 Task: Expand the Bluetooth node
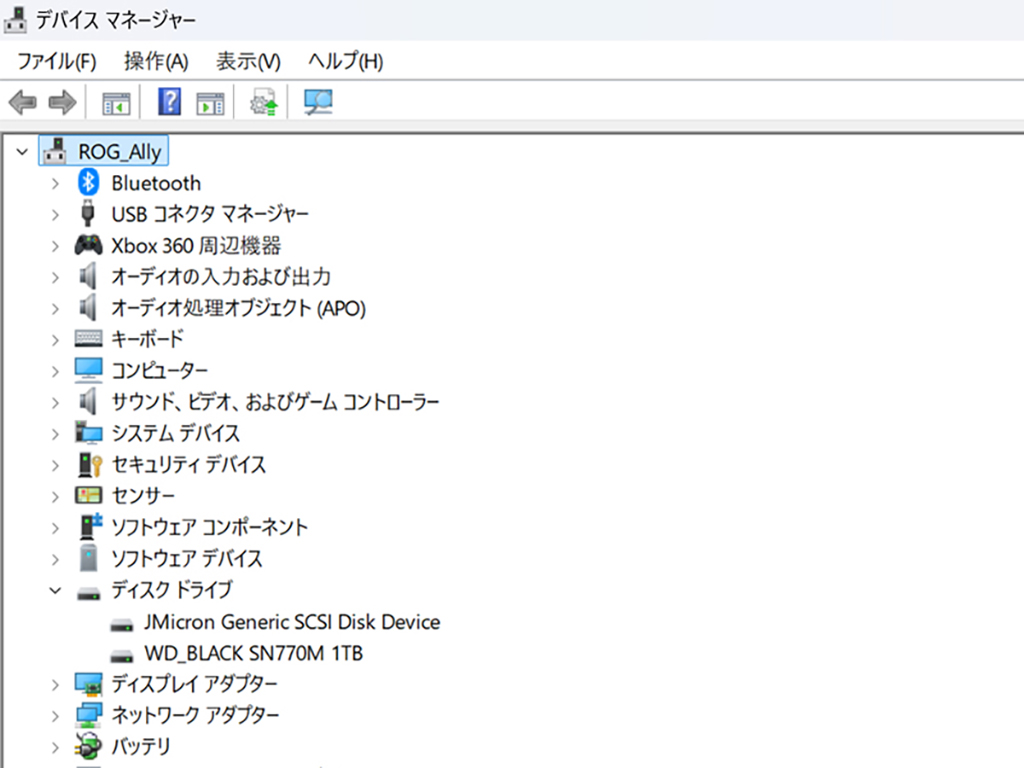click(55, 184)
